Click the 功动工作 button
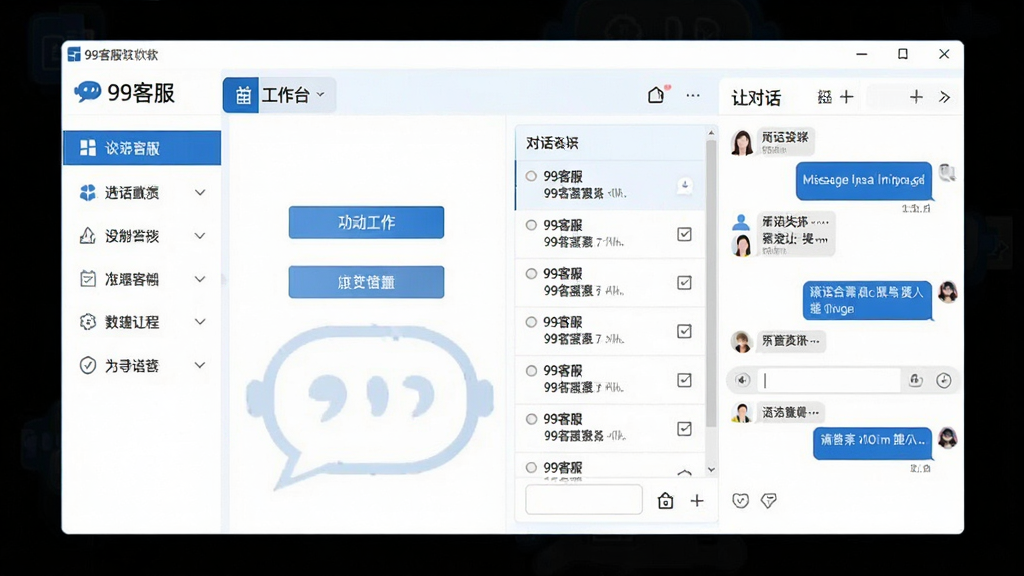 point(366,222)
